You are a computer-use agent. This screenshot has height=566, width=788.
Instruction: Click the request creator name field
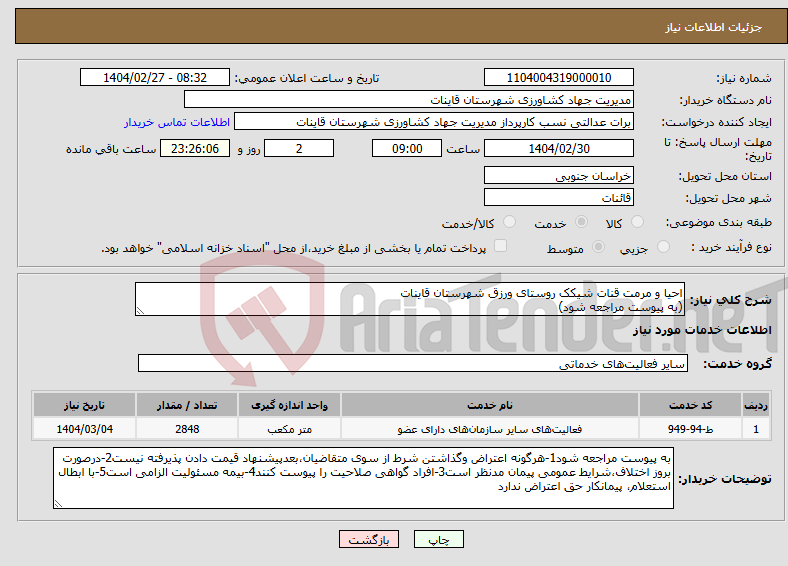pos(434,122)
